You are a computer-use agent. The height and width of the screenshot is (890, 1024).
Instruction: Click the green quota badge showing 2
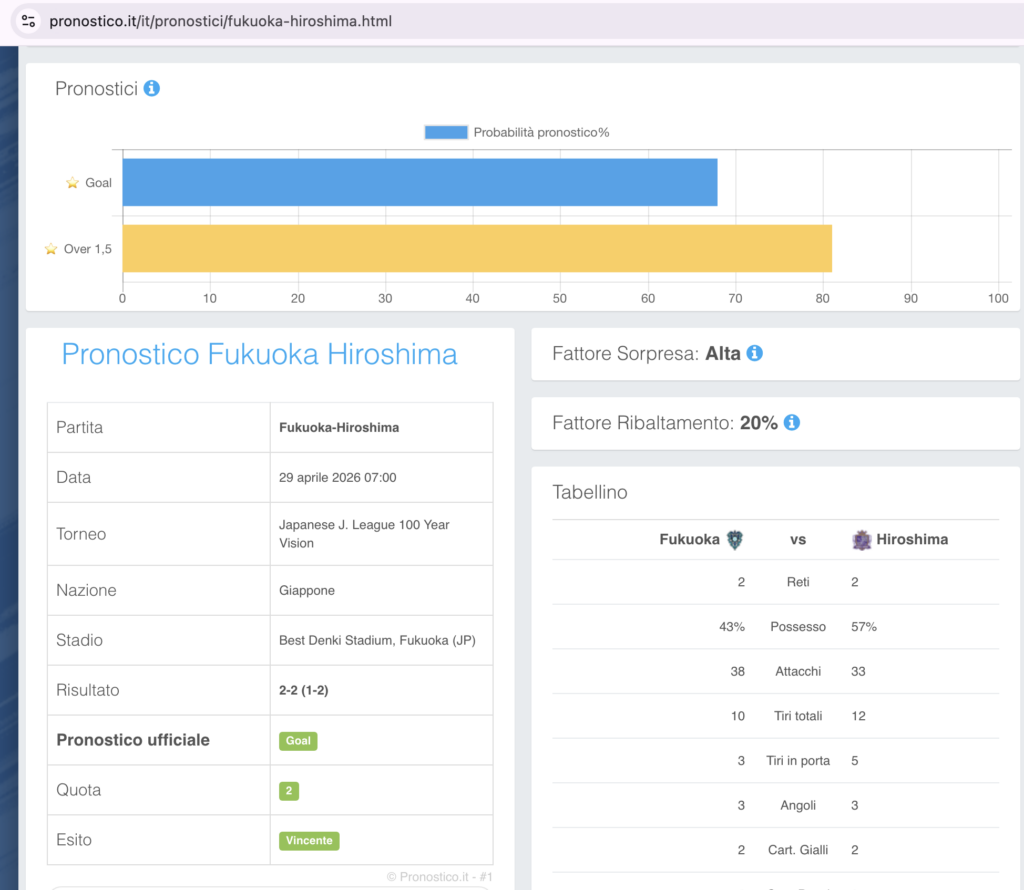coord(288,791)
